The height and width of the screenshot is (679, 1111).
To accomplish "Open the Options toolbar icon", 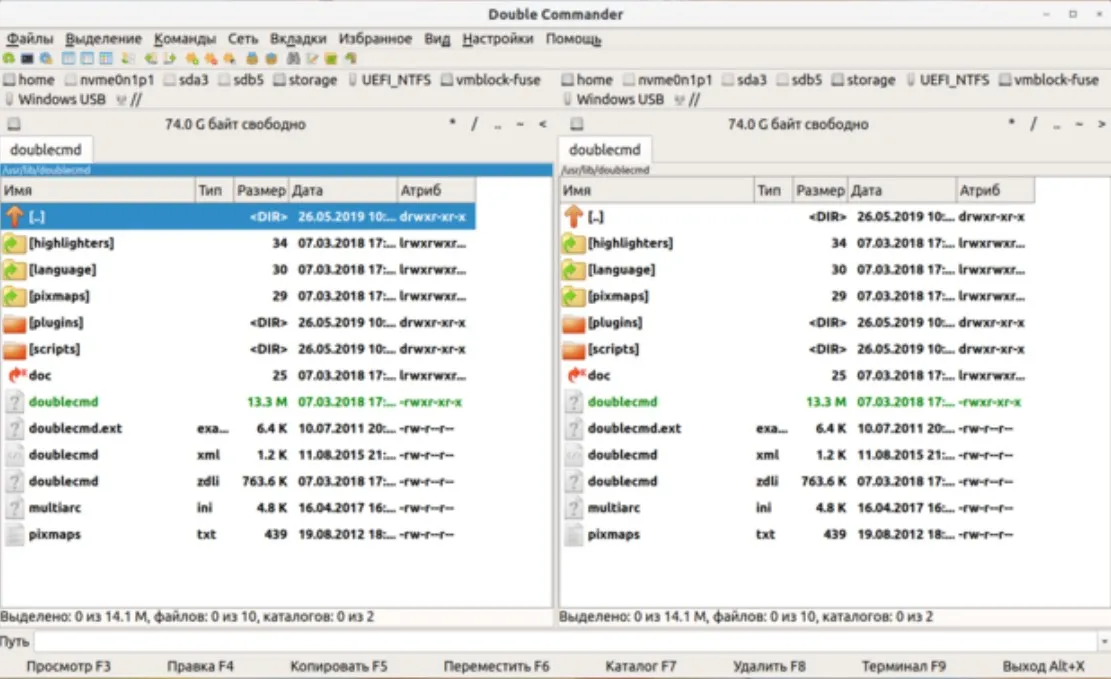I will pos(46,58).
